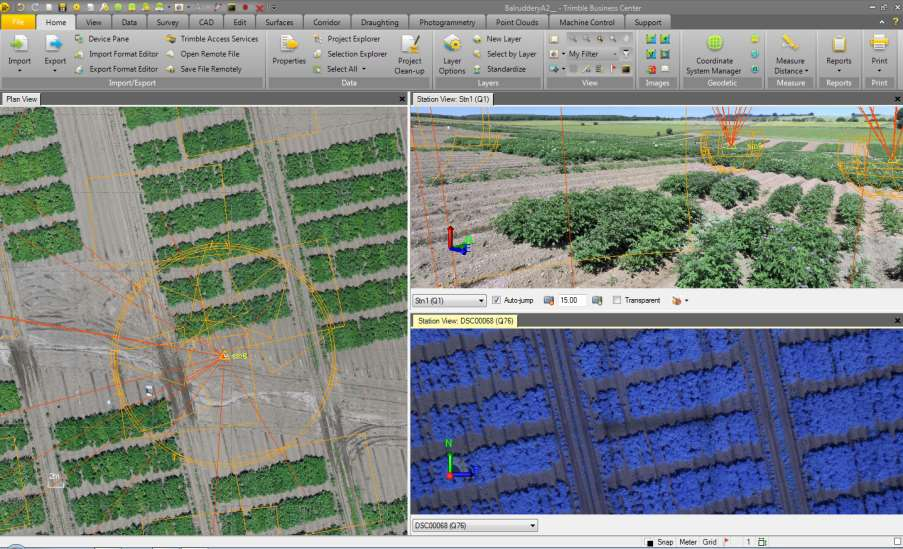Open the File menu

click(18, 22)
